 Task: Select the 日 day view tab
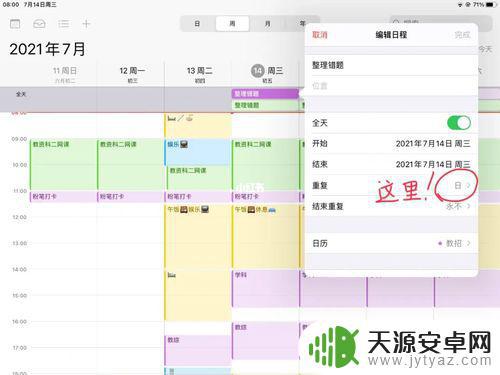(197, 24)
